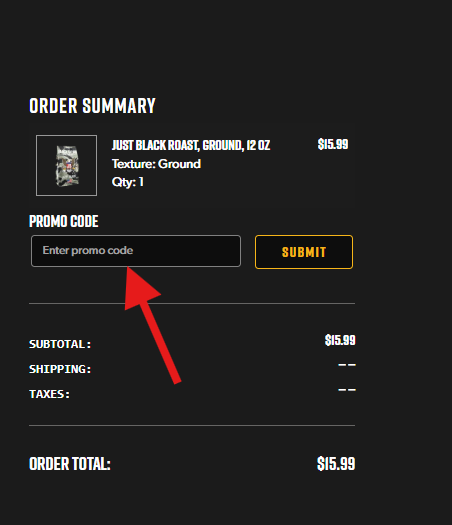Submit the promo code

304,252
